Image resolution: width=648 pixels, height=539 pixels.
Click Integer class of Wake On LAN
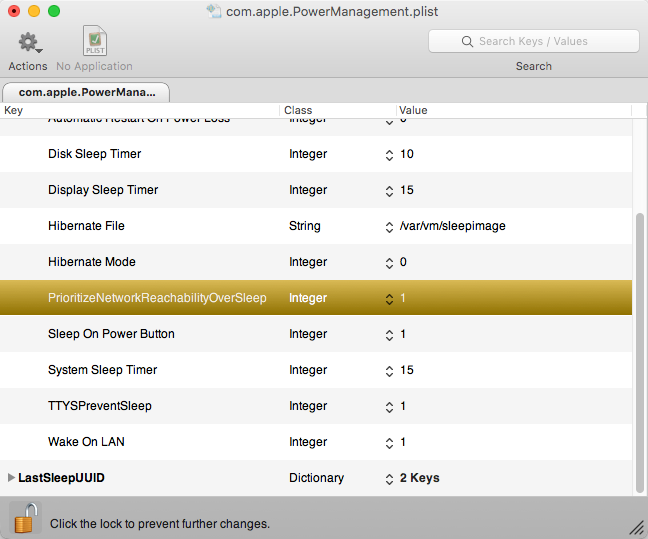(x=308, y=441)
